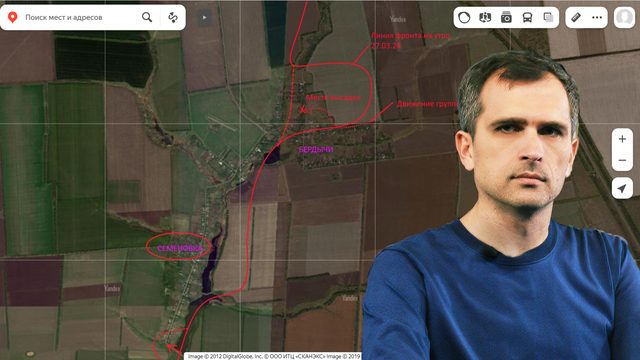Open the map layers selector icon
Viewport: 640px width, 360px height.
pyautogui.click(x=549, y=18)
